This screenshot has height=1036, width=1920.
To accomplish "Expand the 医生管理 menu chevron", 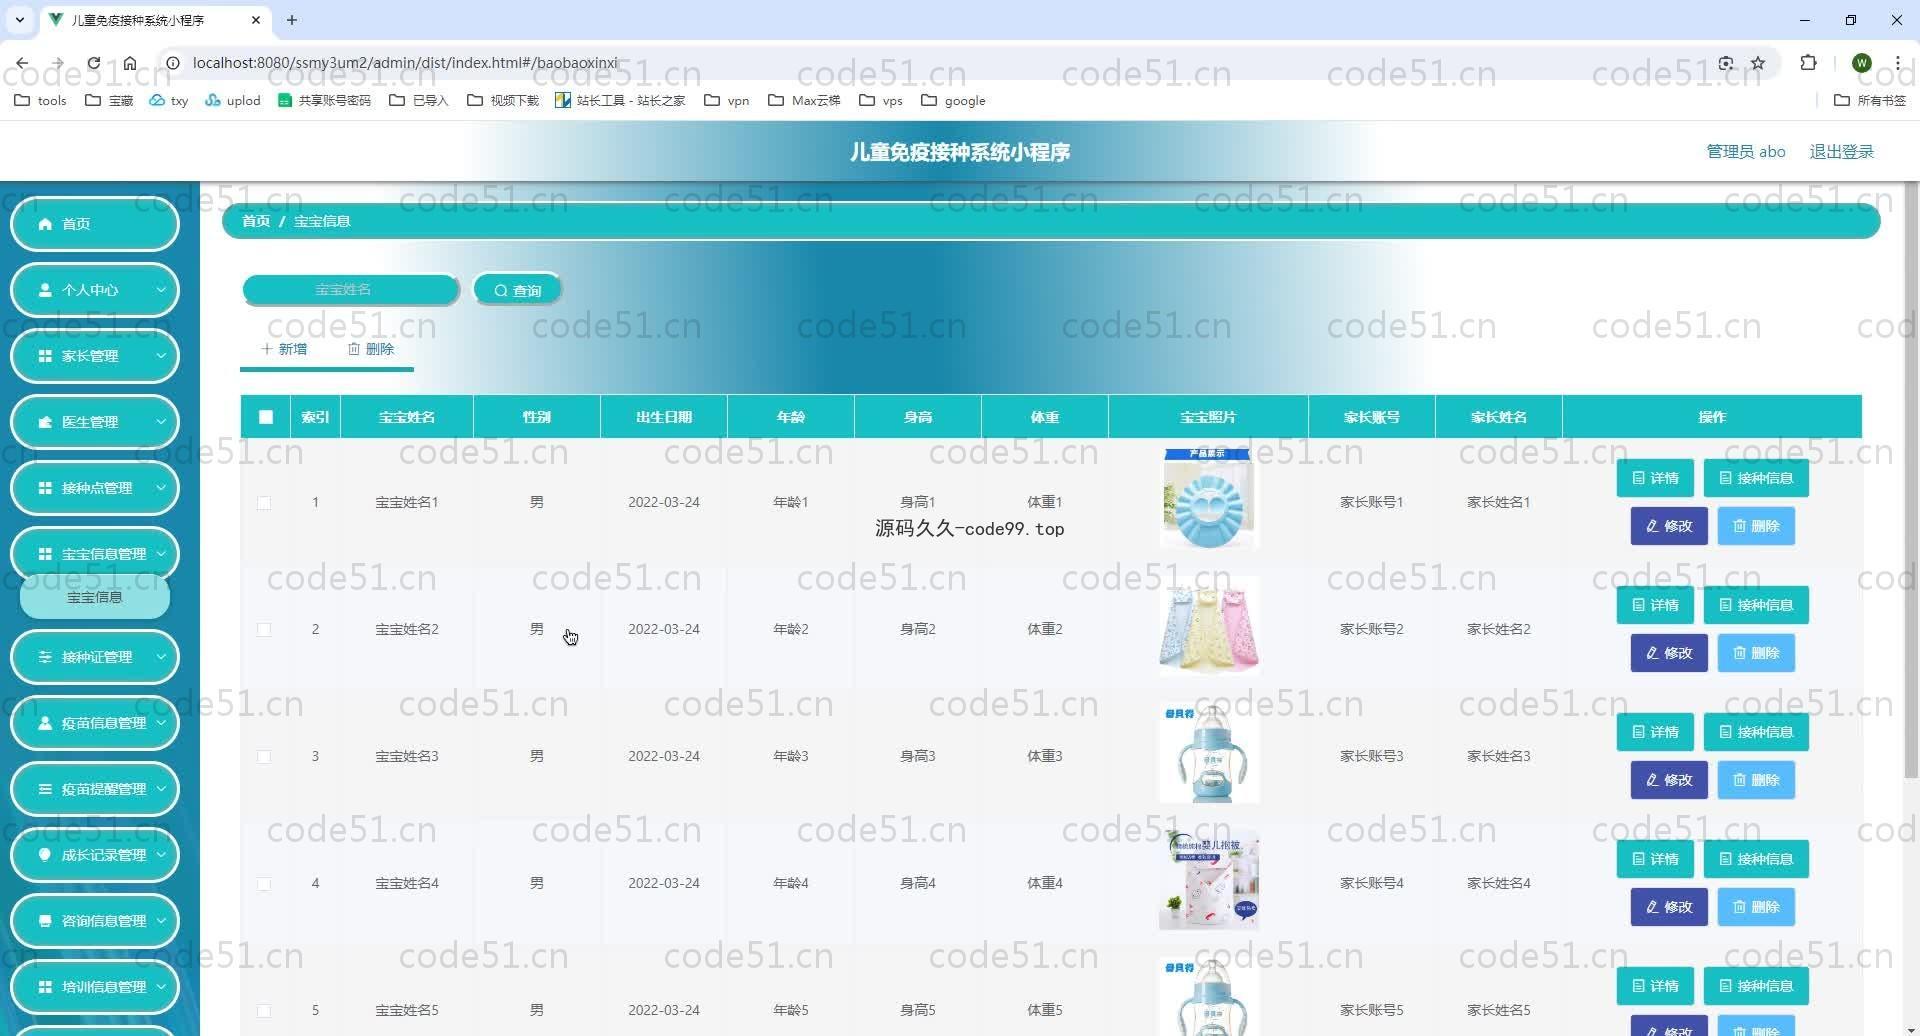I will 160,422.
